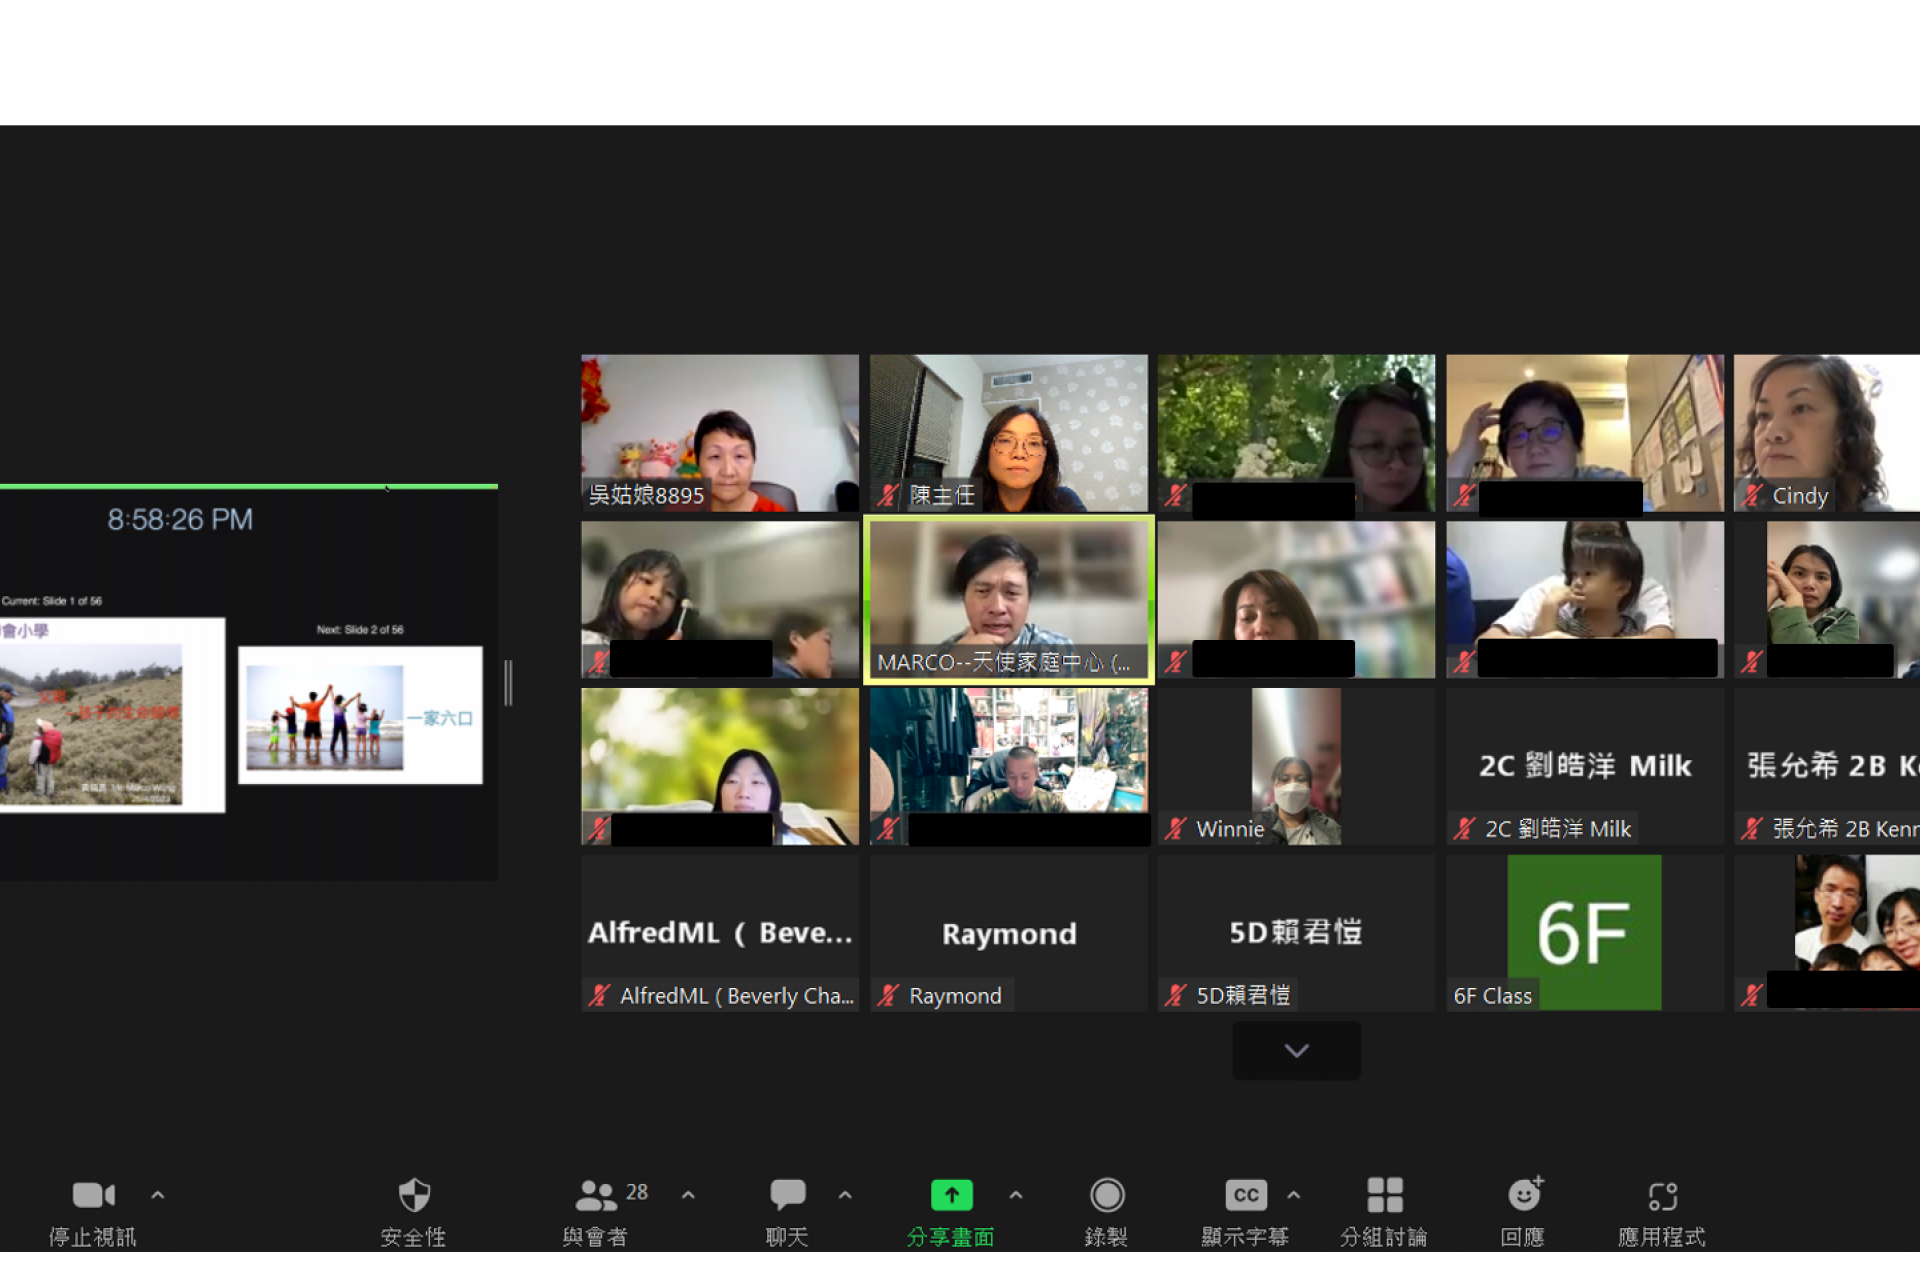Select AlfredML participant tile
This screenshot has width=1920, height=1280.
pos(720,932)
